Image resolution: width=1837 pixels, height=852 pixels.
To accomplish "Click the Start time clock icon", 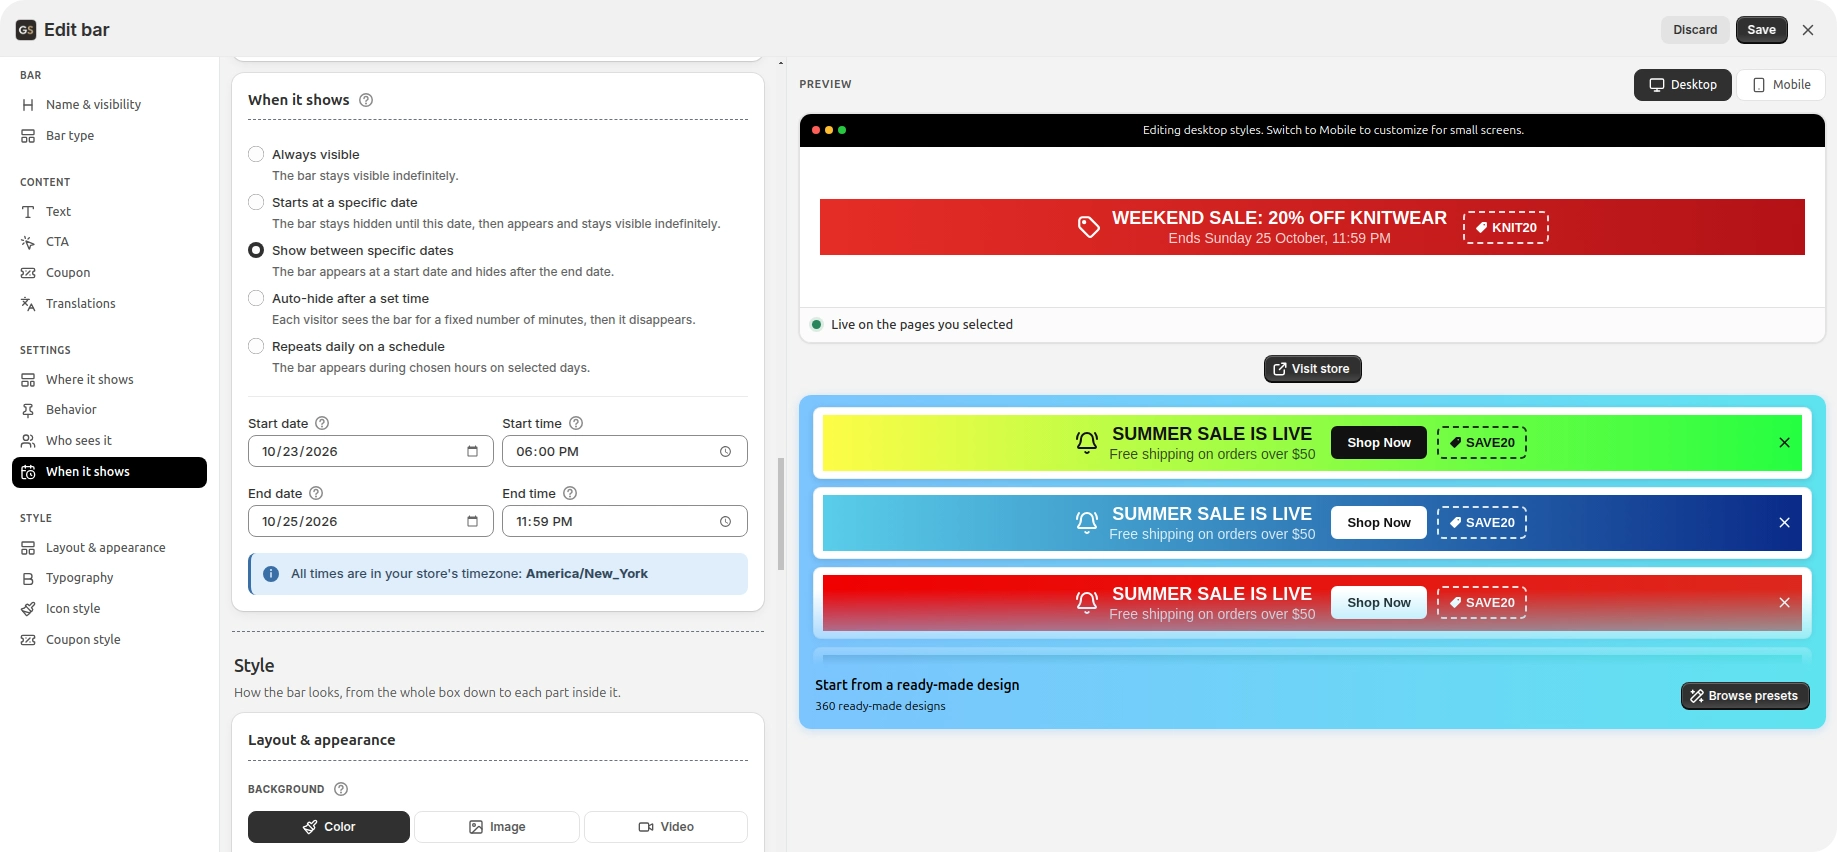I will [x=726, y=451].
